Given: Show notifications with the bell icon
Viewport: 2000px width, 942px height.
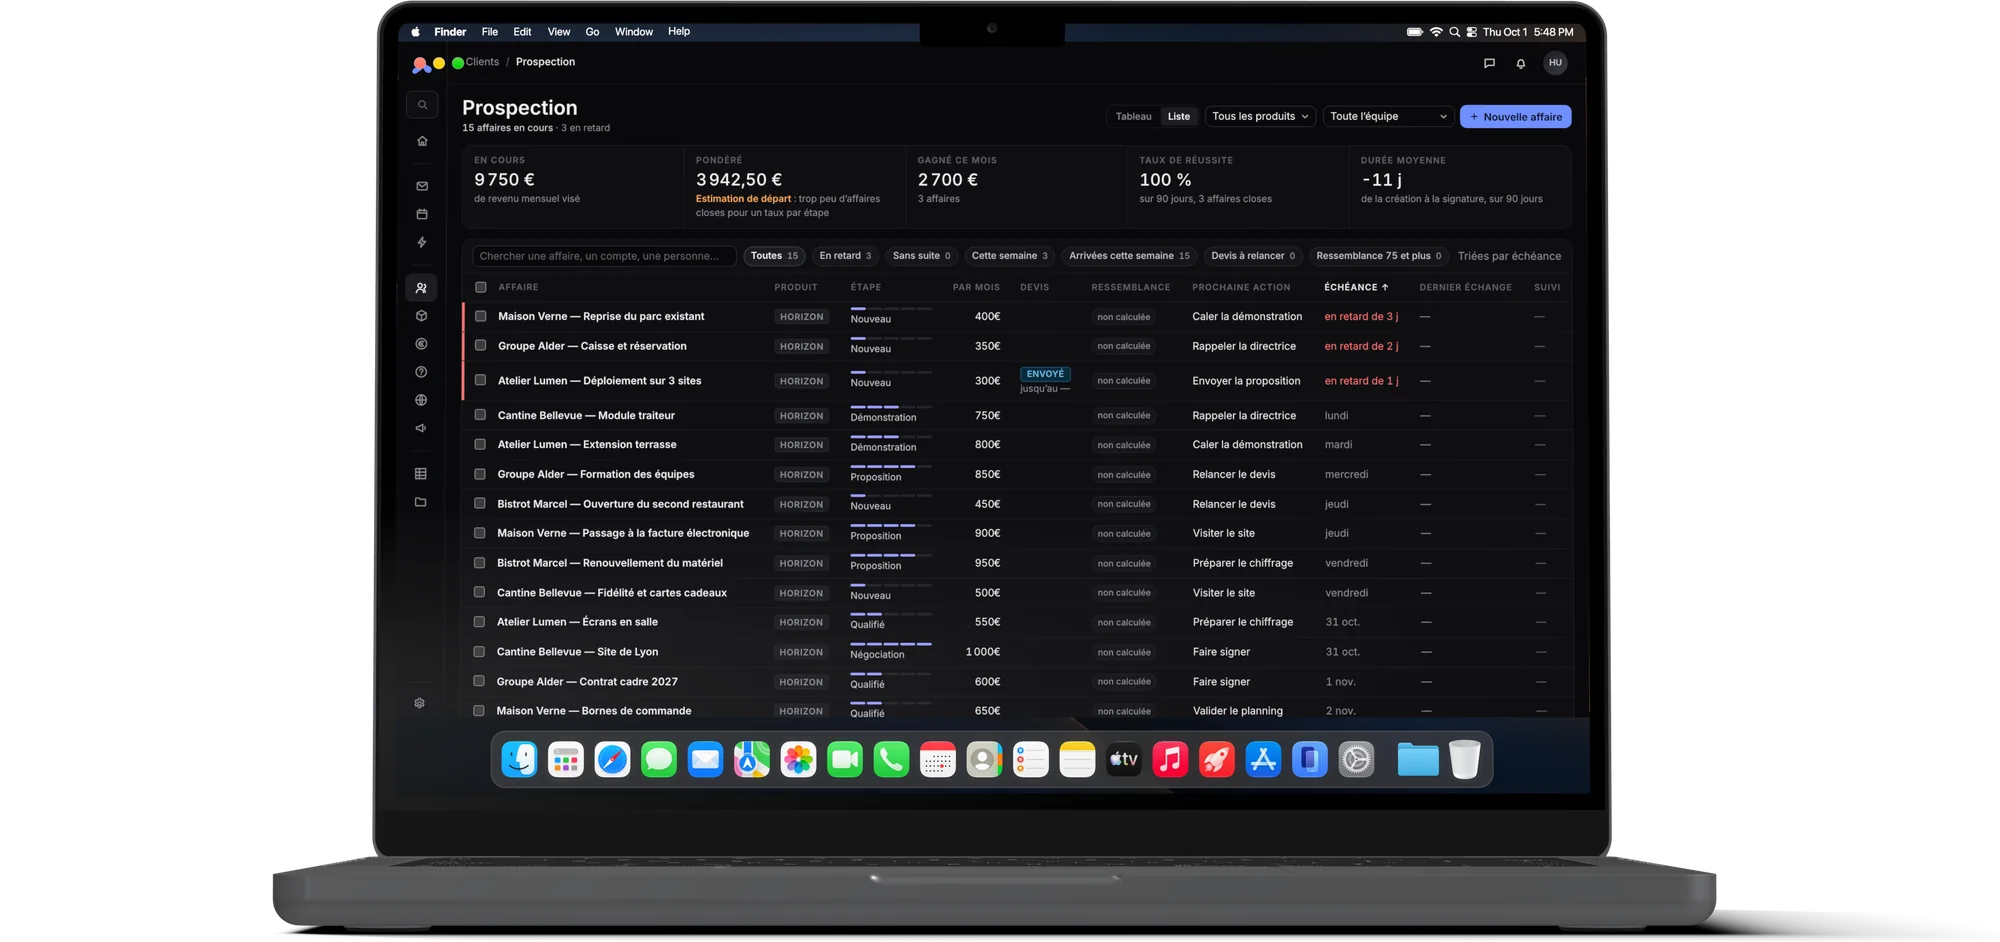Looking at the screenshot, I should [1521, 63].
